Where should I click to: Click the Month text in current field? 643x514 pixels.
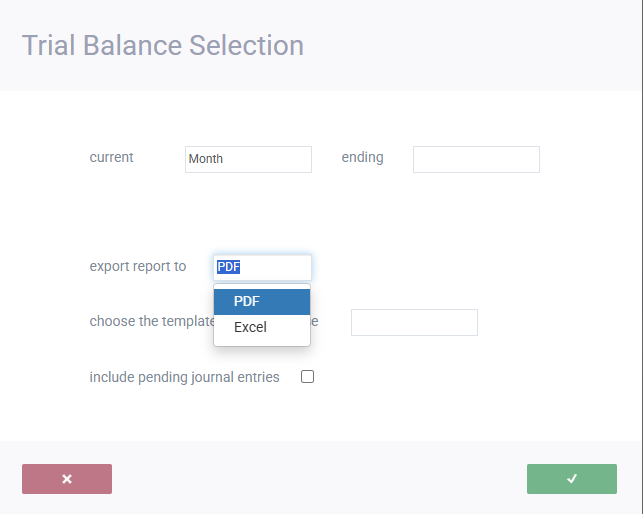pos(205,159)
